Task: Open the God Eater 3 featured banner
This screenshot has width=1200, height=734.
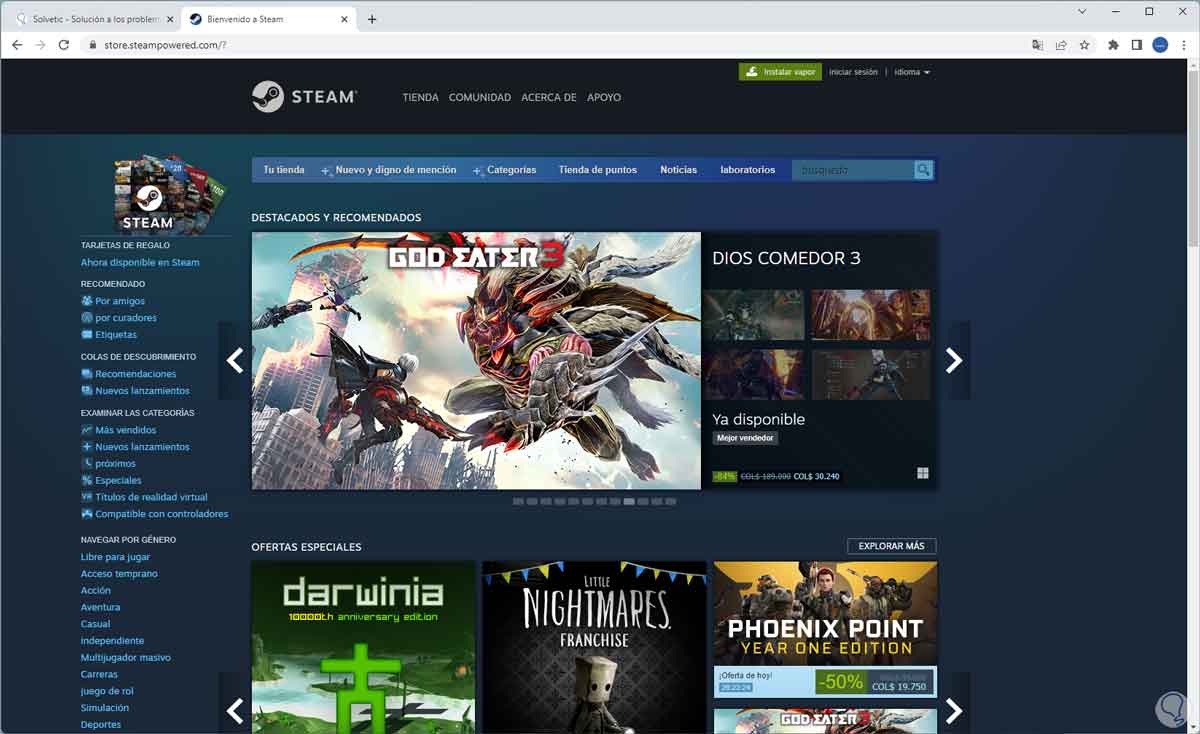Action: [x=476, y=361]
